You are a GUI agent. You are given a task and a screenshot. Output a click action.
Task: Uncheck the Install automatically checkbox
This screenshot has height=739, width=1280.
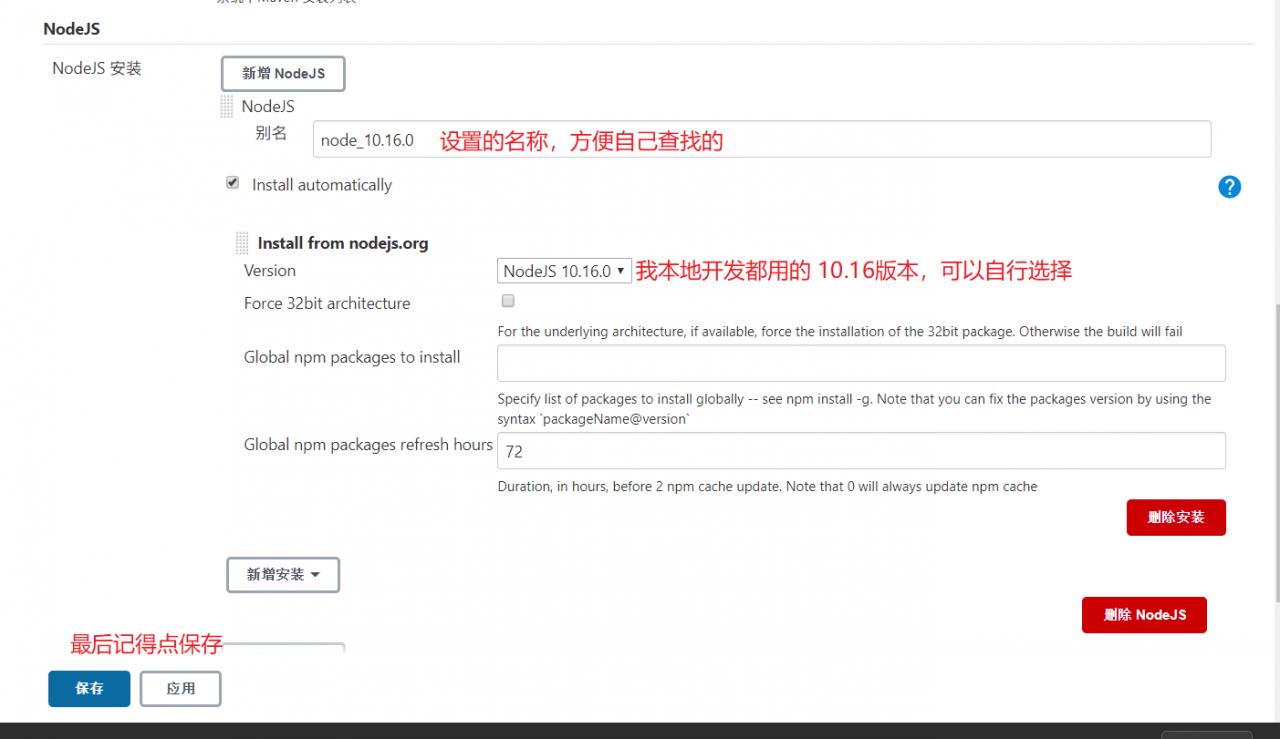(233, 183)
